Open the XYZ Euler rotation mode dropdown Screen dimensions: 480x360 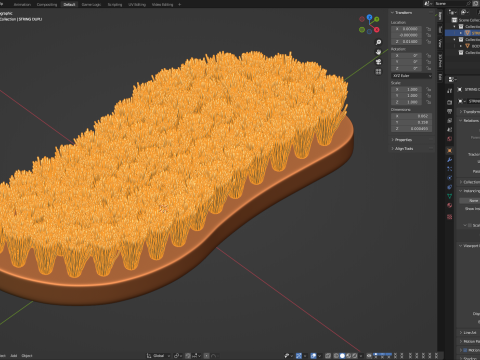click(411, 76)
